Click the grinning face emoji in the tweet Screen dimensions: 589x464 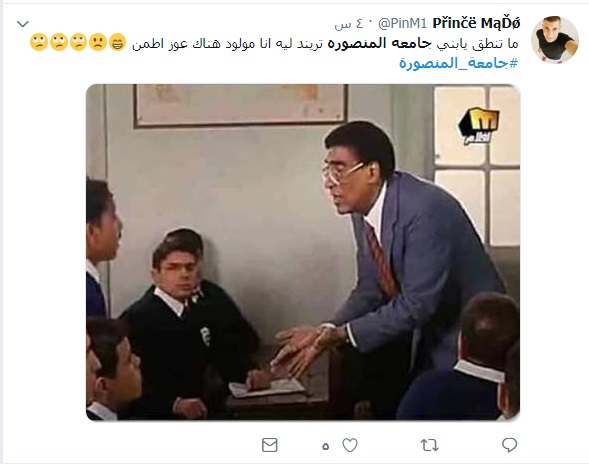pos(117,42)
